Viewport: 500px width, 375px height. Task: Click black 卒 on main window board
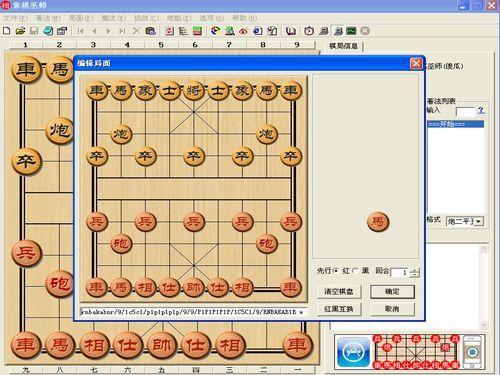pyautogui.click(x=26, y=162)
